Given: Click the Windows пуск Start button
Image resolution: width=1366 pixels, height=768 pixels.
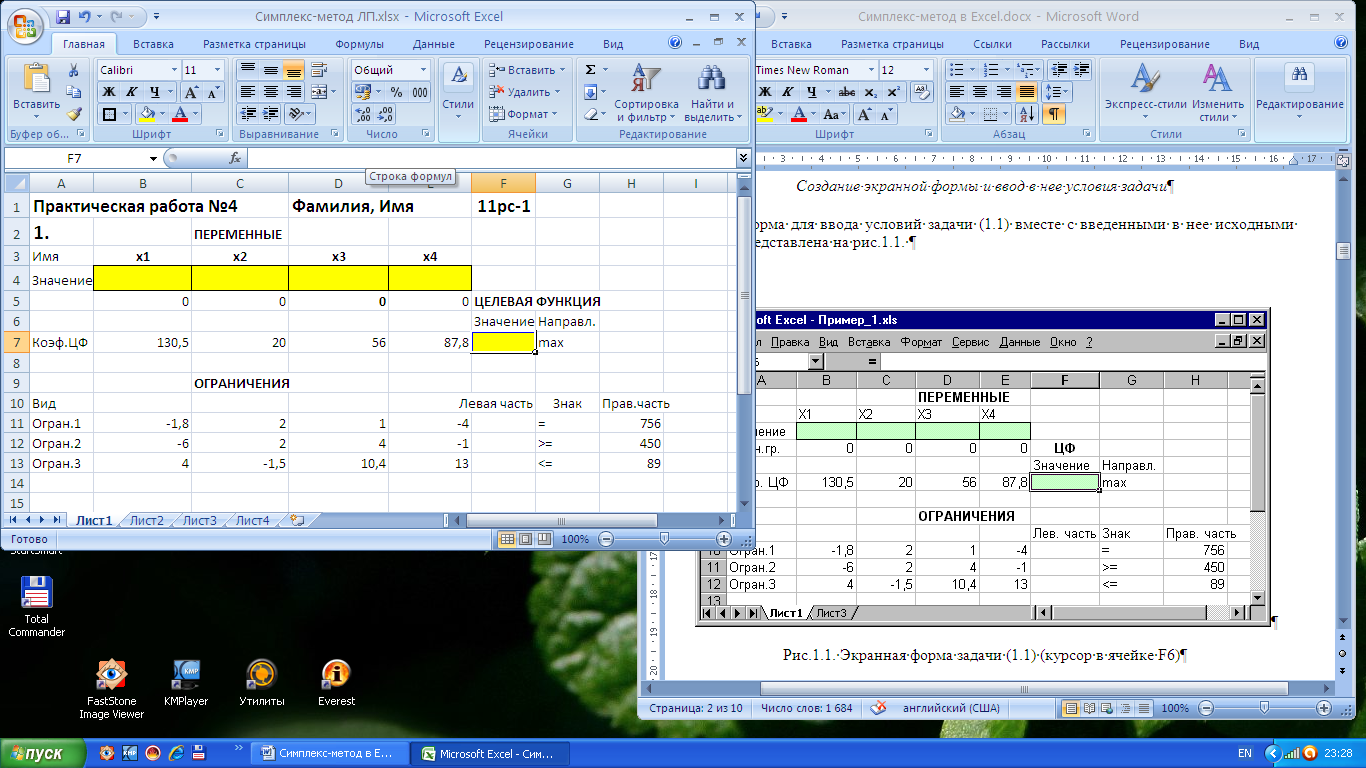Looking at the screenshot, I should pyautogui.click(x=43, y=753).
